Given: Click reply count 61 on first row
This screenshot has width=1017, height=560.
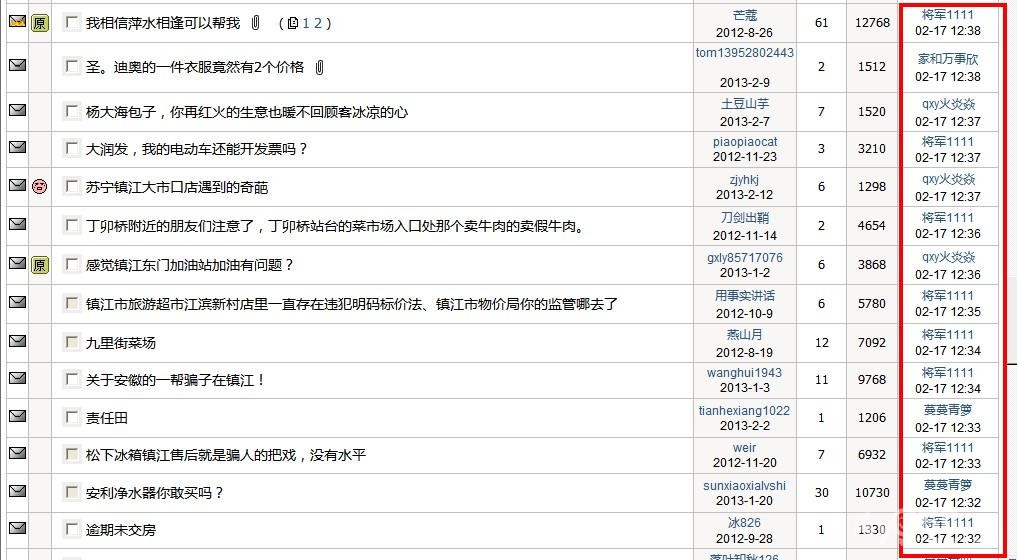Looking at the screenshot, I should pyautogui.click(x=822, y=23).
